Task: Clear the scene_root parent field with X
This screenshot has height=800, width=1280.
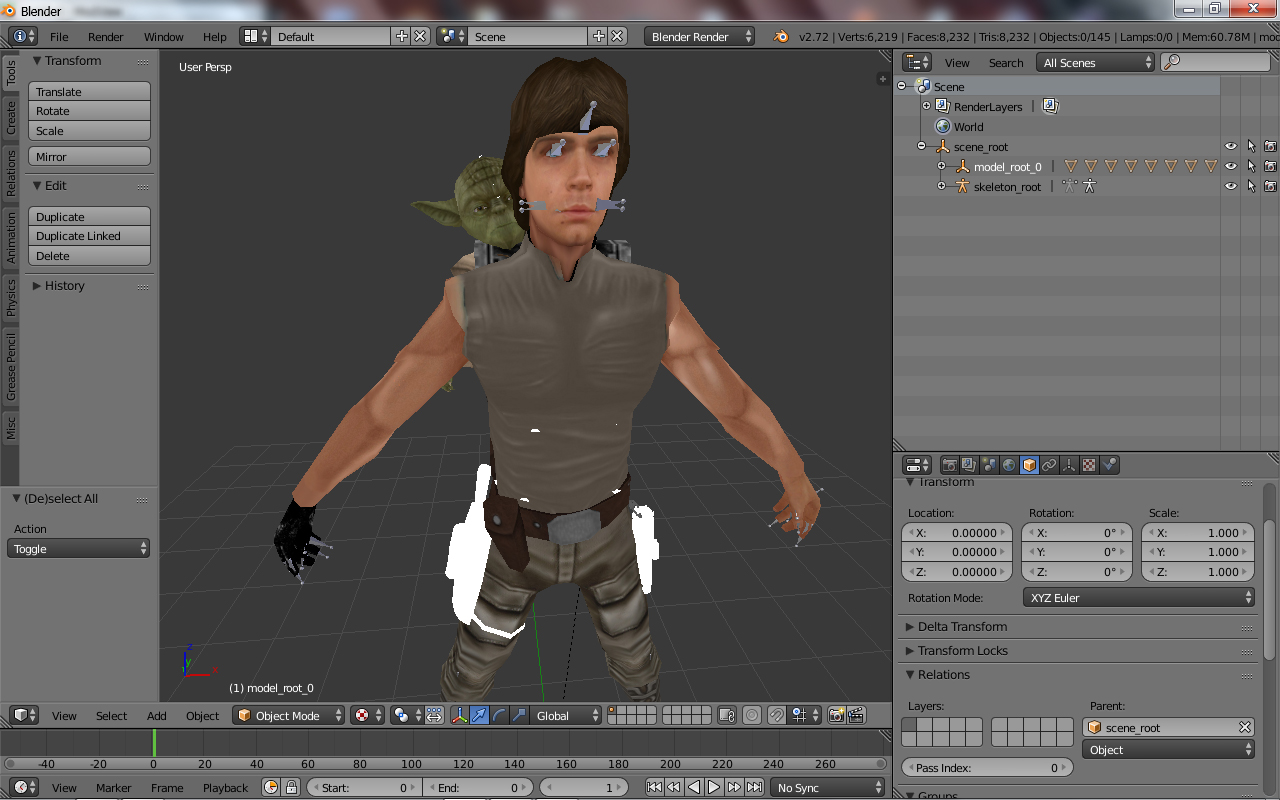Action: (1245, 727)
